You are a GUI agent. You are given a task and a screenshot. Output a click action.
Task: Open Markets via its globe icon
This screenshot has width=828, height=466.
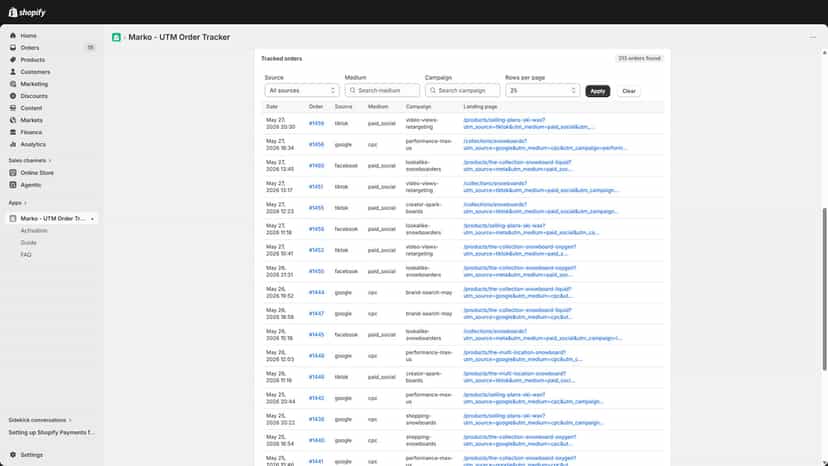tap(13, 120)
